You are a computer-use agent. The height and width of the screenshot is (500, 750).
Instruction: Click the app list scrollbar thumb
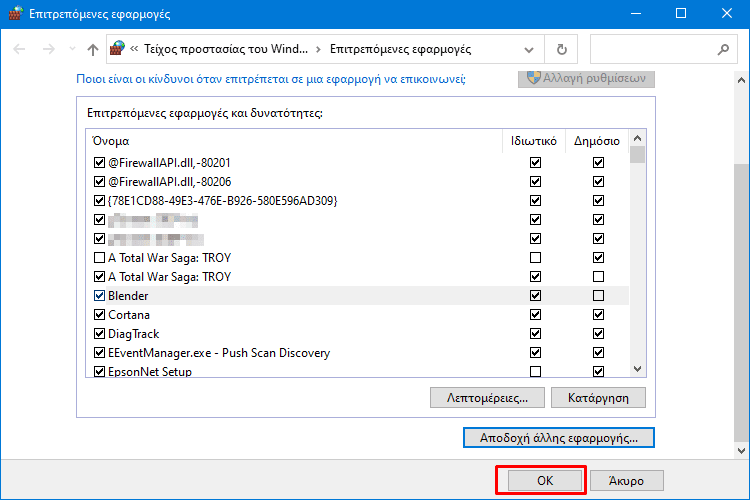click(x=637, y=155)
